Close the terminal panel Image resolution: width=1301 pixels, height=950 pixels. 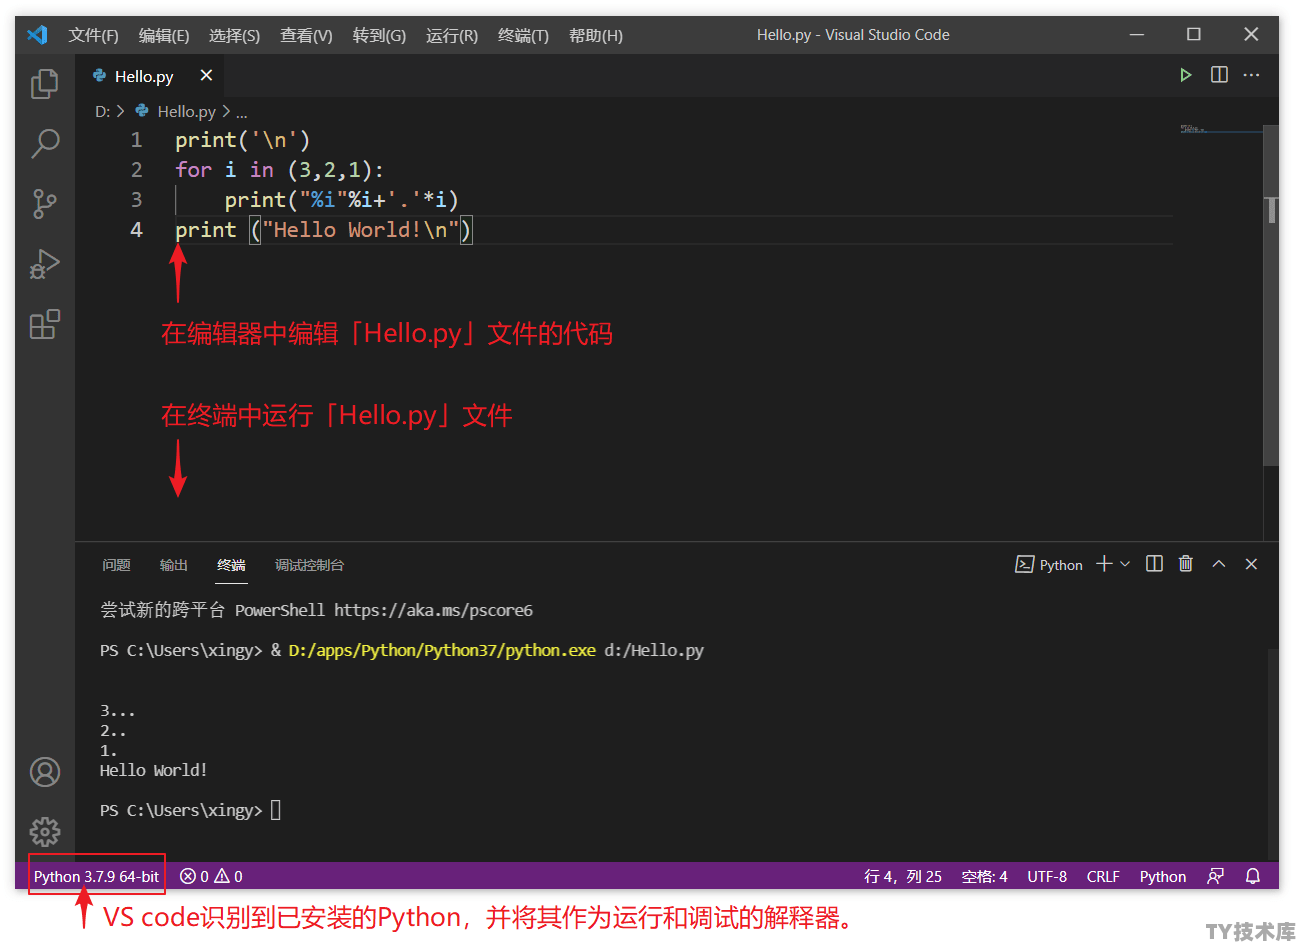1251,564
